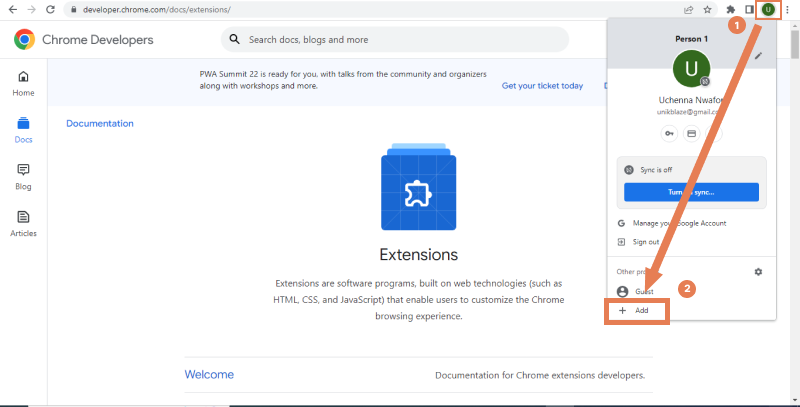Reload the page with the refresh icon
800x407 pixels.
(50, 10)
